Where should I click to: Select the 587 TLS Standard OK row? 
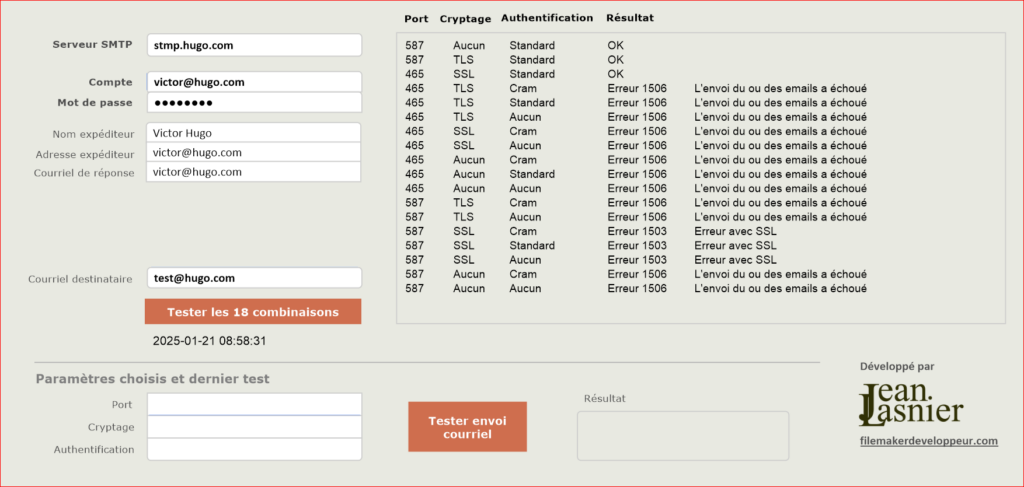pyautogui.click(x=515, y=60)
